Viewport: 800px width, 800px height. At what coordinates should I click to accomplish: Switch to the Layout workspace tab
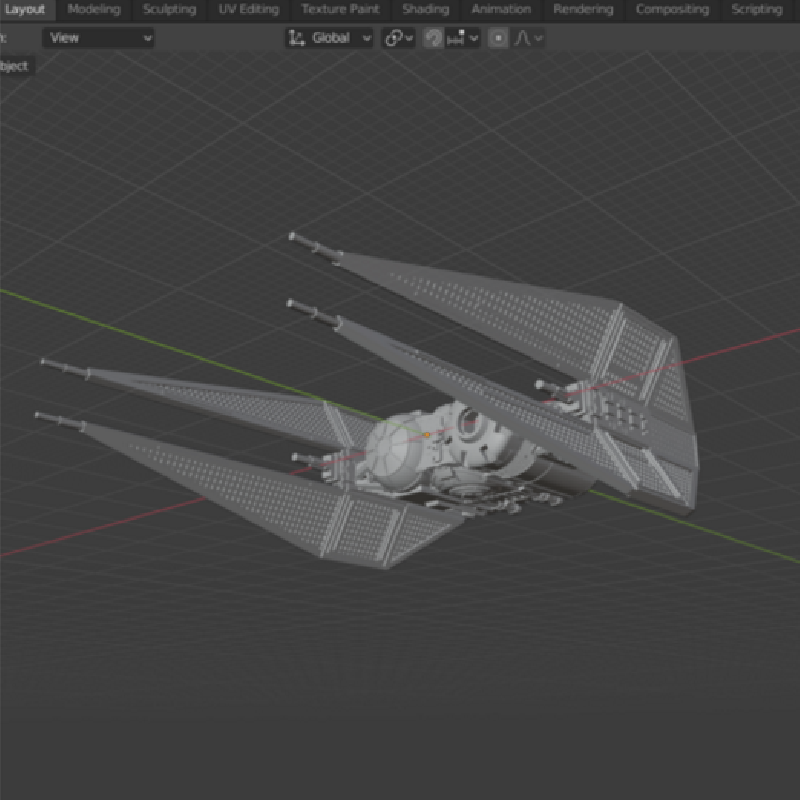click(27, 9)
